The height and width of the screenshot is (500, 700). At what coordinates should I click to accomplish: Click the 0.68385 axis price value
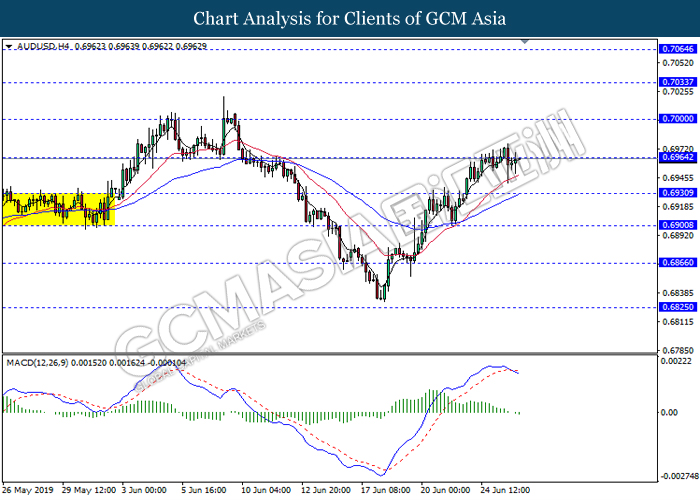coord(678,293)
